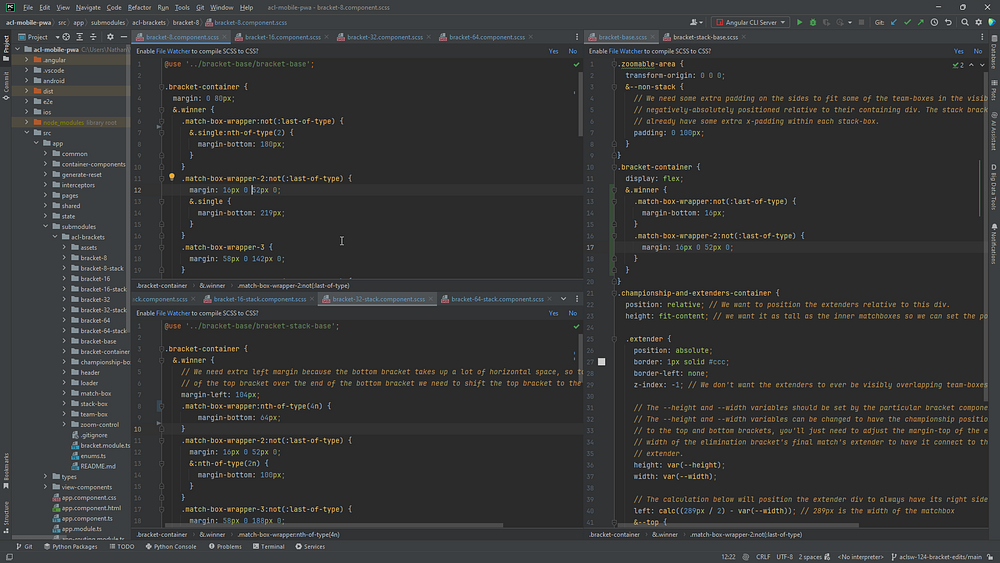Click the #ccc color swatch in gutter

(601, 361)
